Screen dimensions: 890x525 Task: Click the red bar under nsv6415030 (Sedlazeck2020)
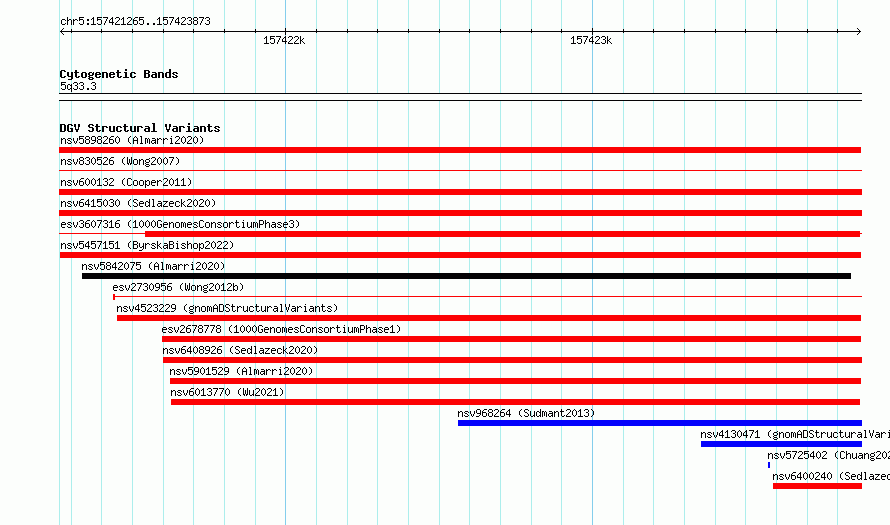point(460,213)
